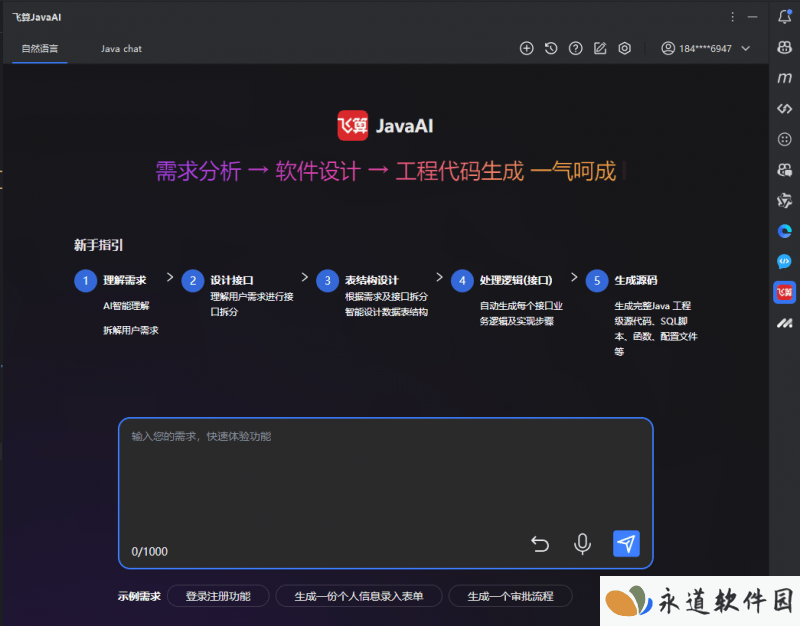The image size is (800, 626).
Task: Open settings using the hexagon gear icon
Action: coord(624,48)
